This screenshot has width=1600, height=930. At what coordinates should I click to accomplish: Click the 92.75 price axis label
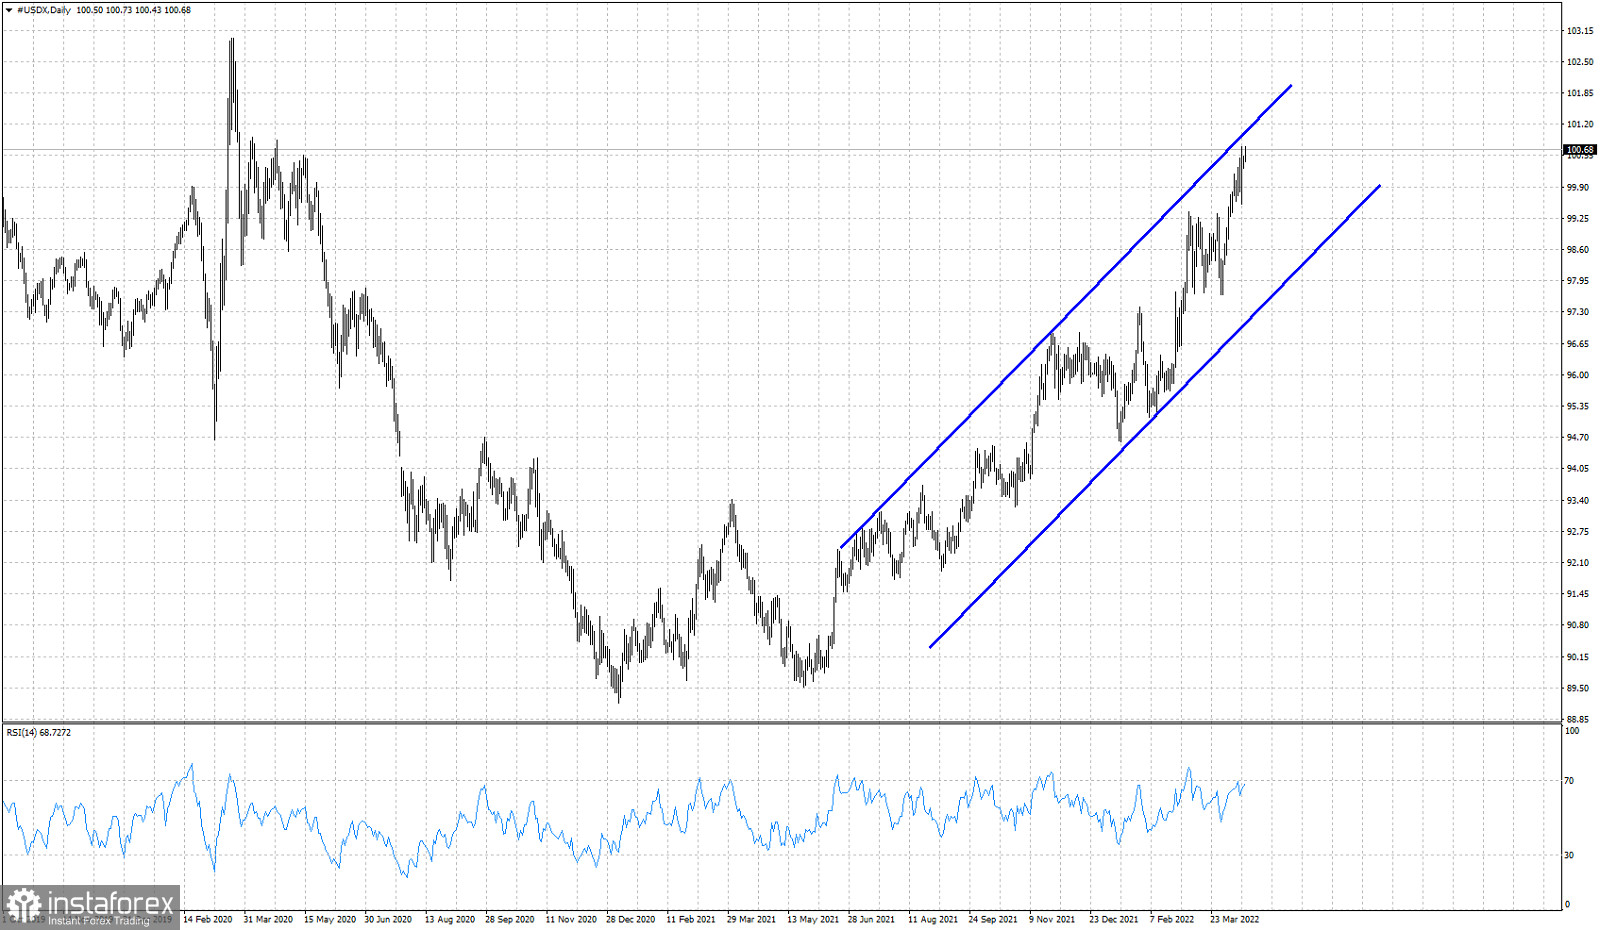1578,531
